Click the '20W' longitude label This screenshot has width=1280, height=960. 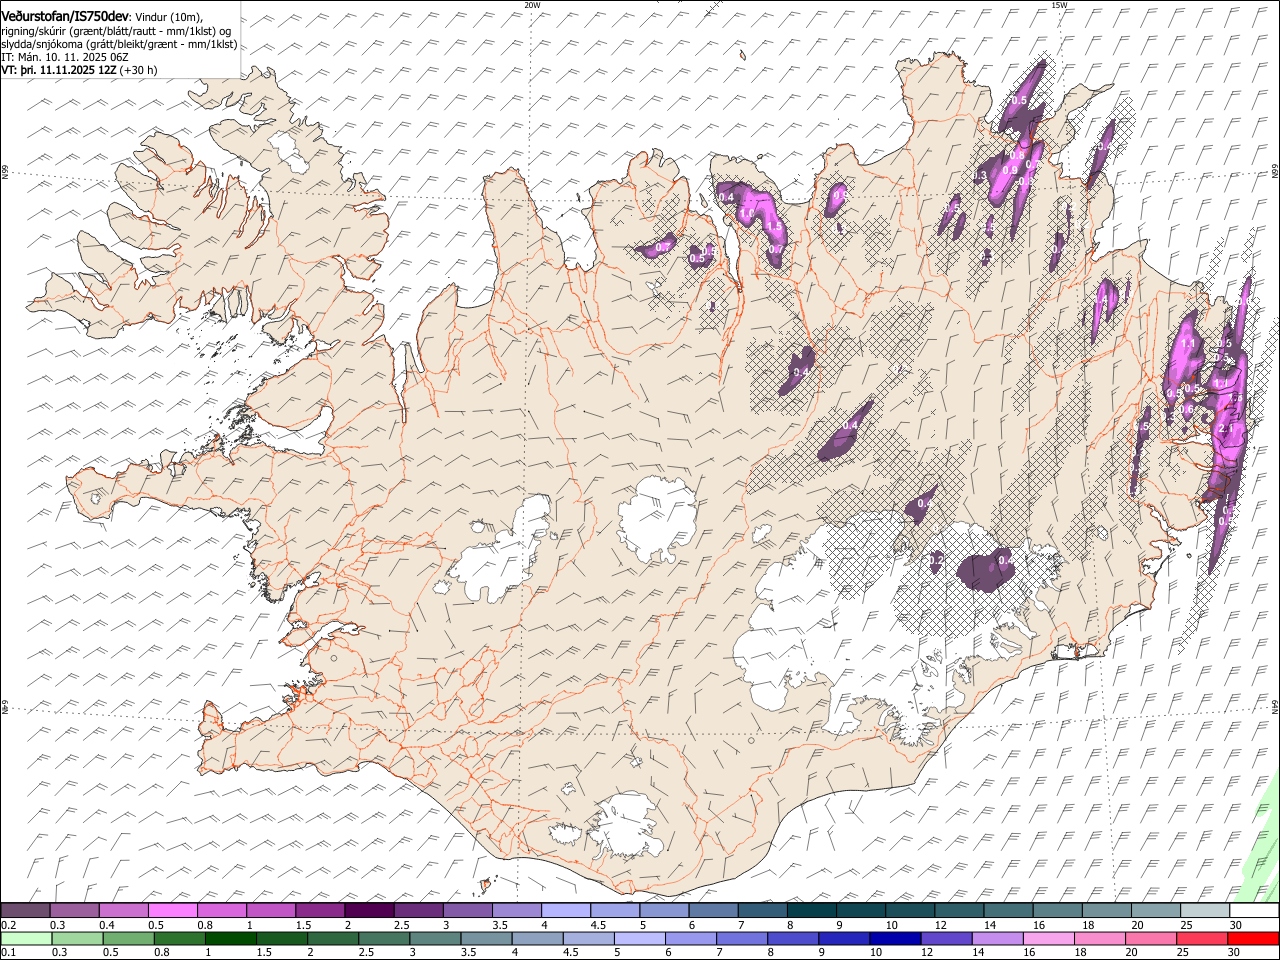click(532, 5)
